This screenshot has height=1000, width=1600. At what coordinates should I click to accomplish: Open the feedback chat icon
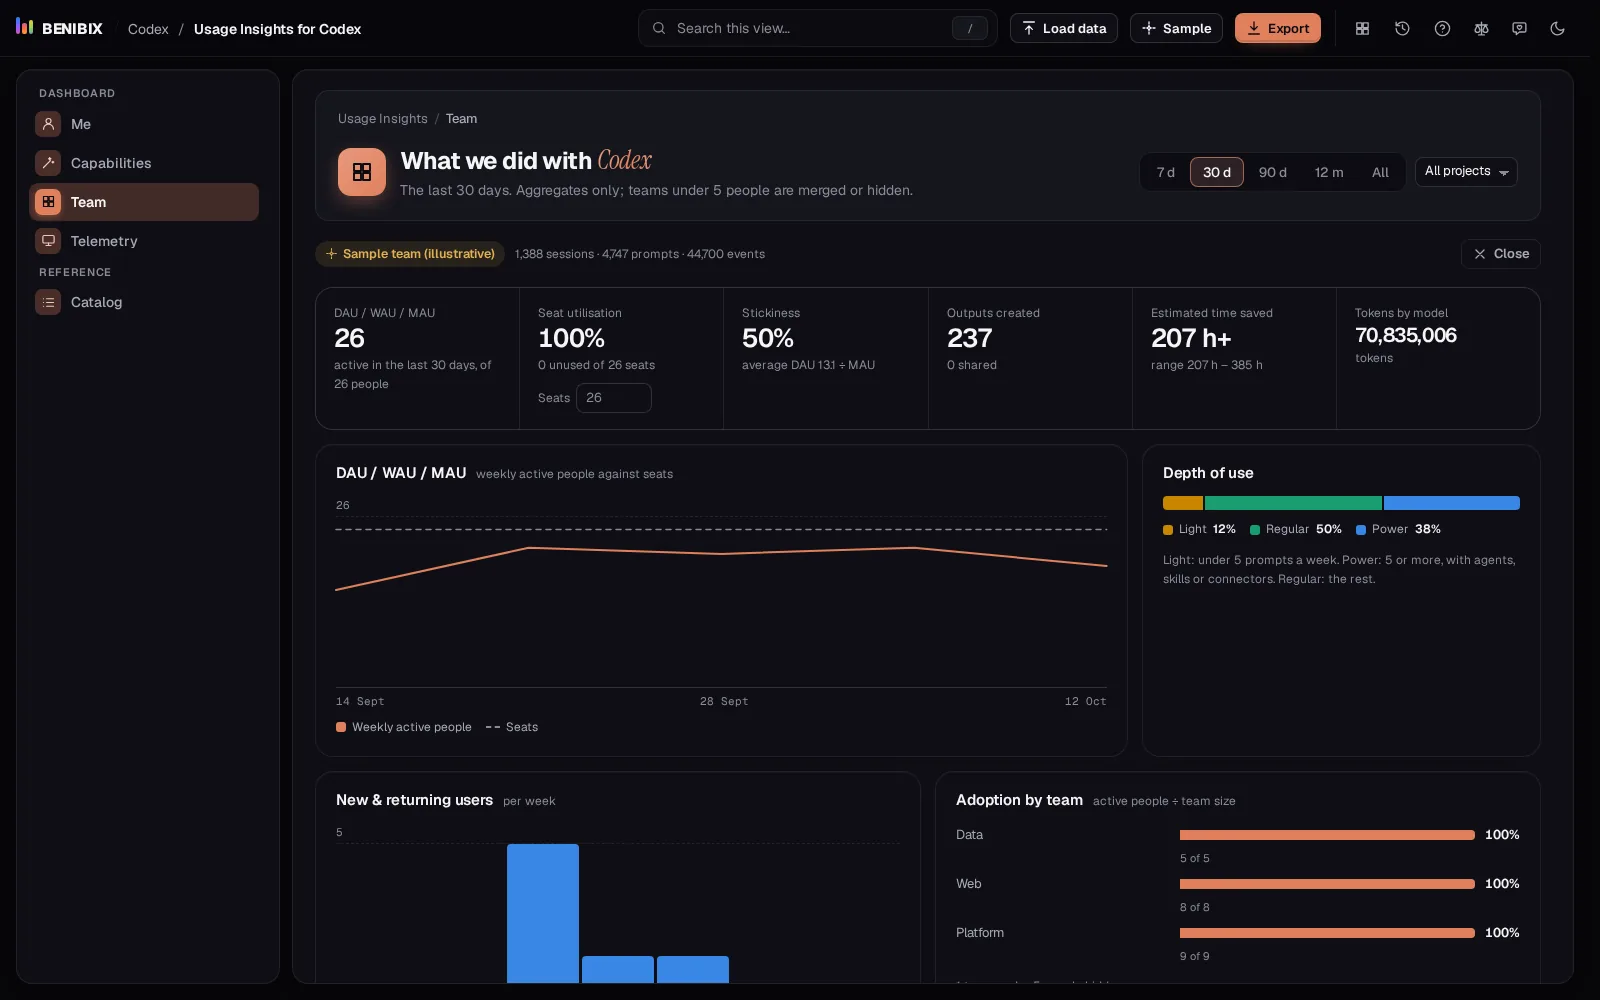1519,29
